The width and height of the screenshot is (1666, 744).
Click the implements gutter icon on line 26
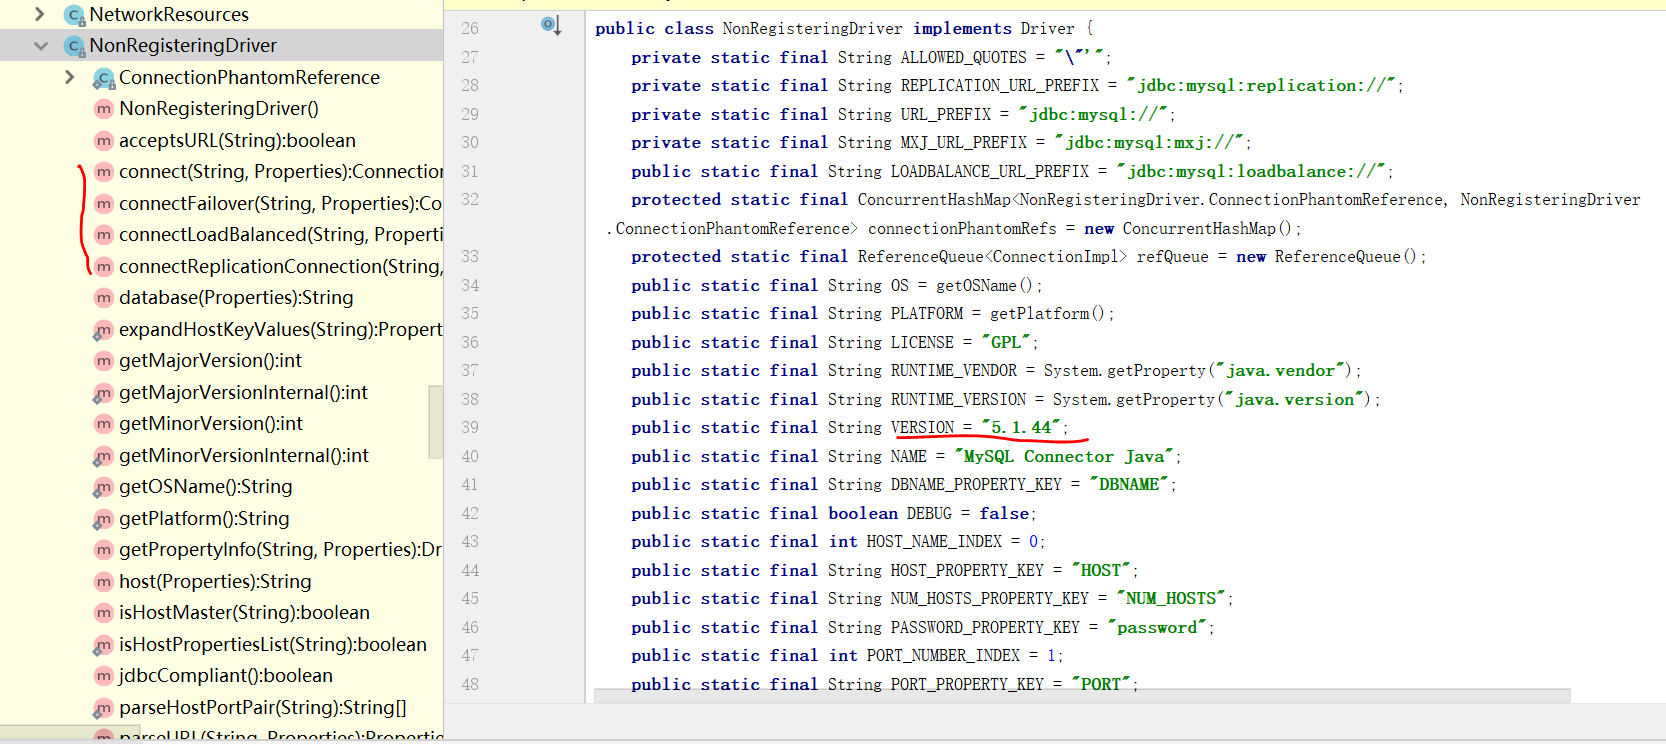point(551,25)
